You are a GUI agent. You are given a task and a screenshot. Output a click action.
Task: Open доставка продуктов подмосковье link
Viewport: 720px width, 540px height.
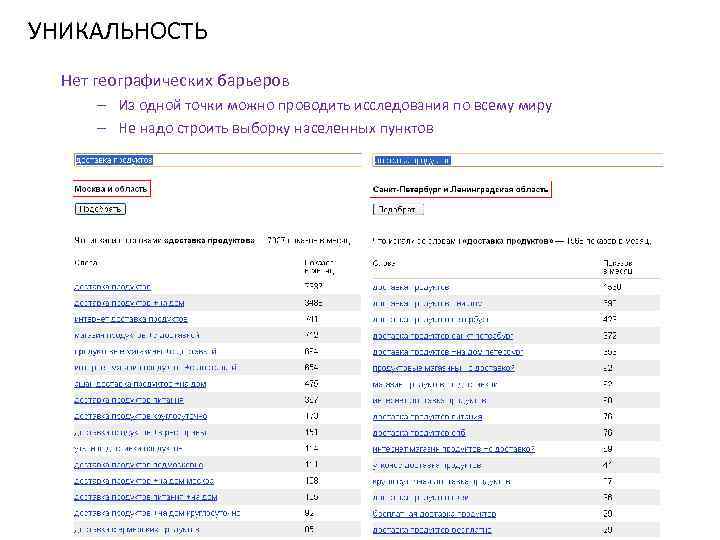point(138,464)
